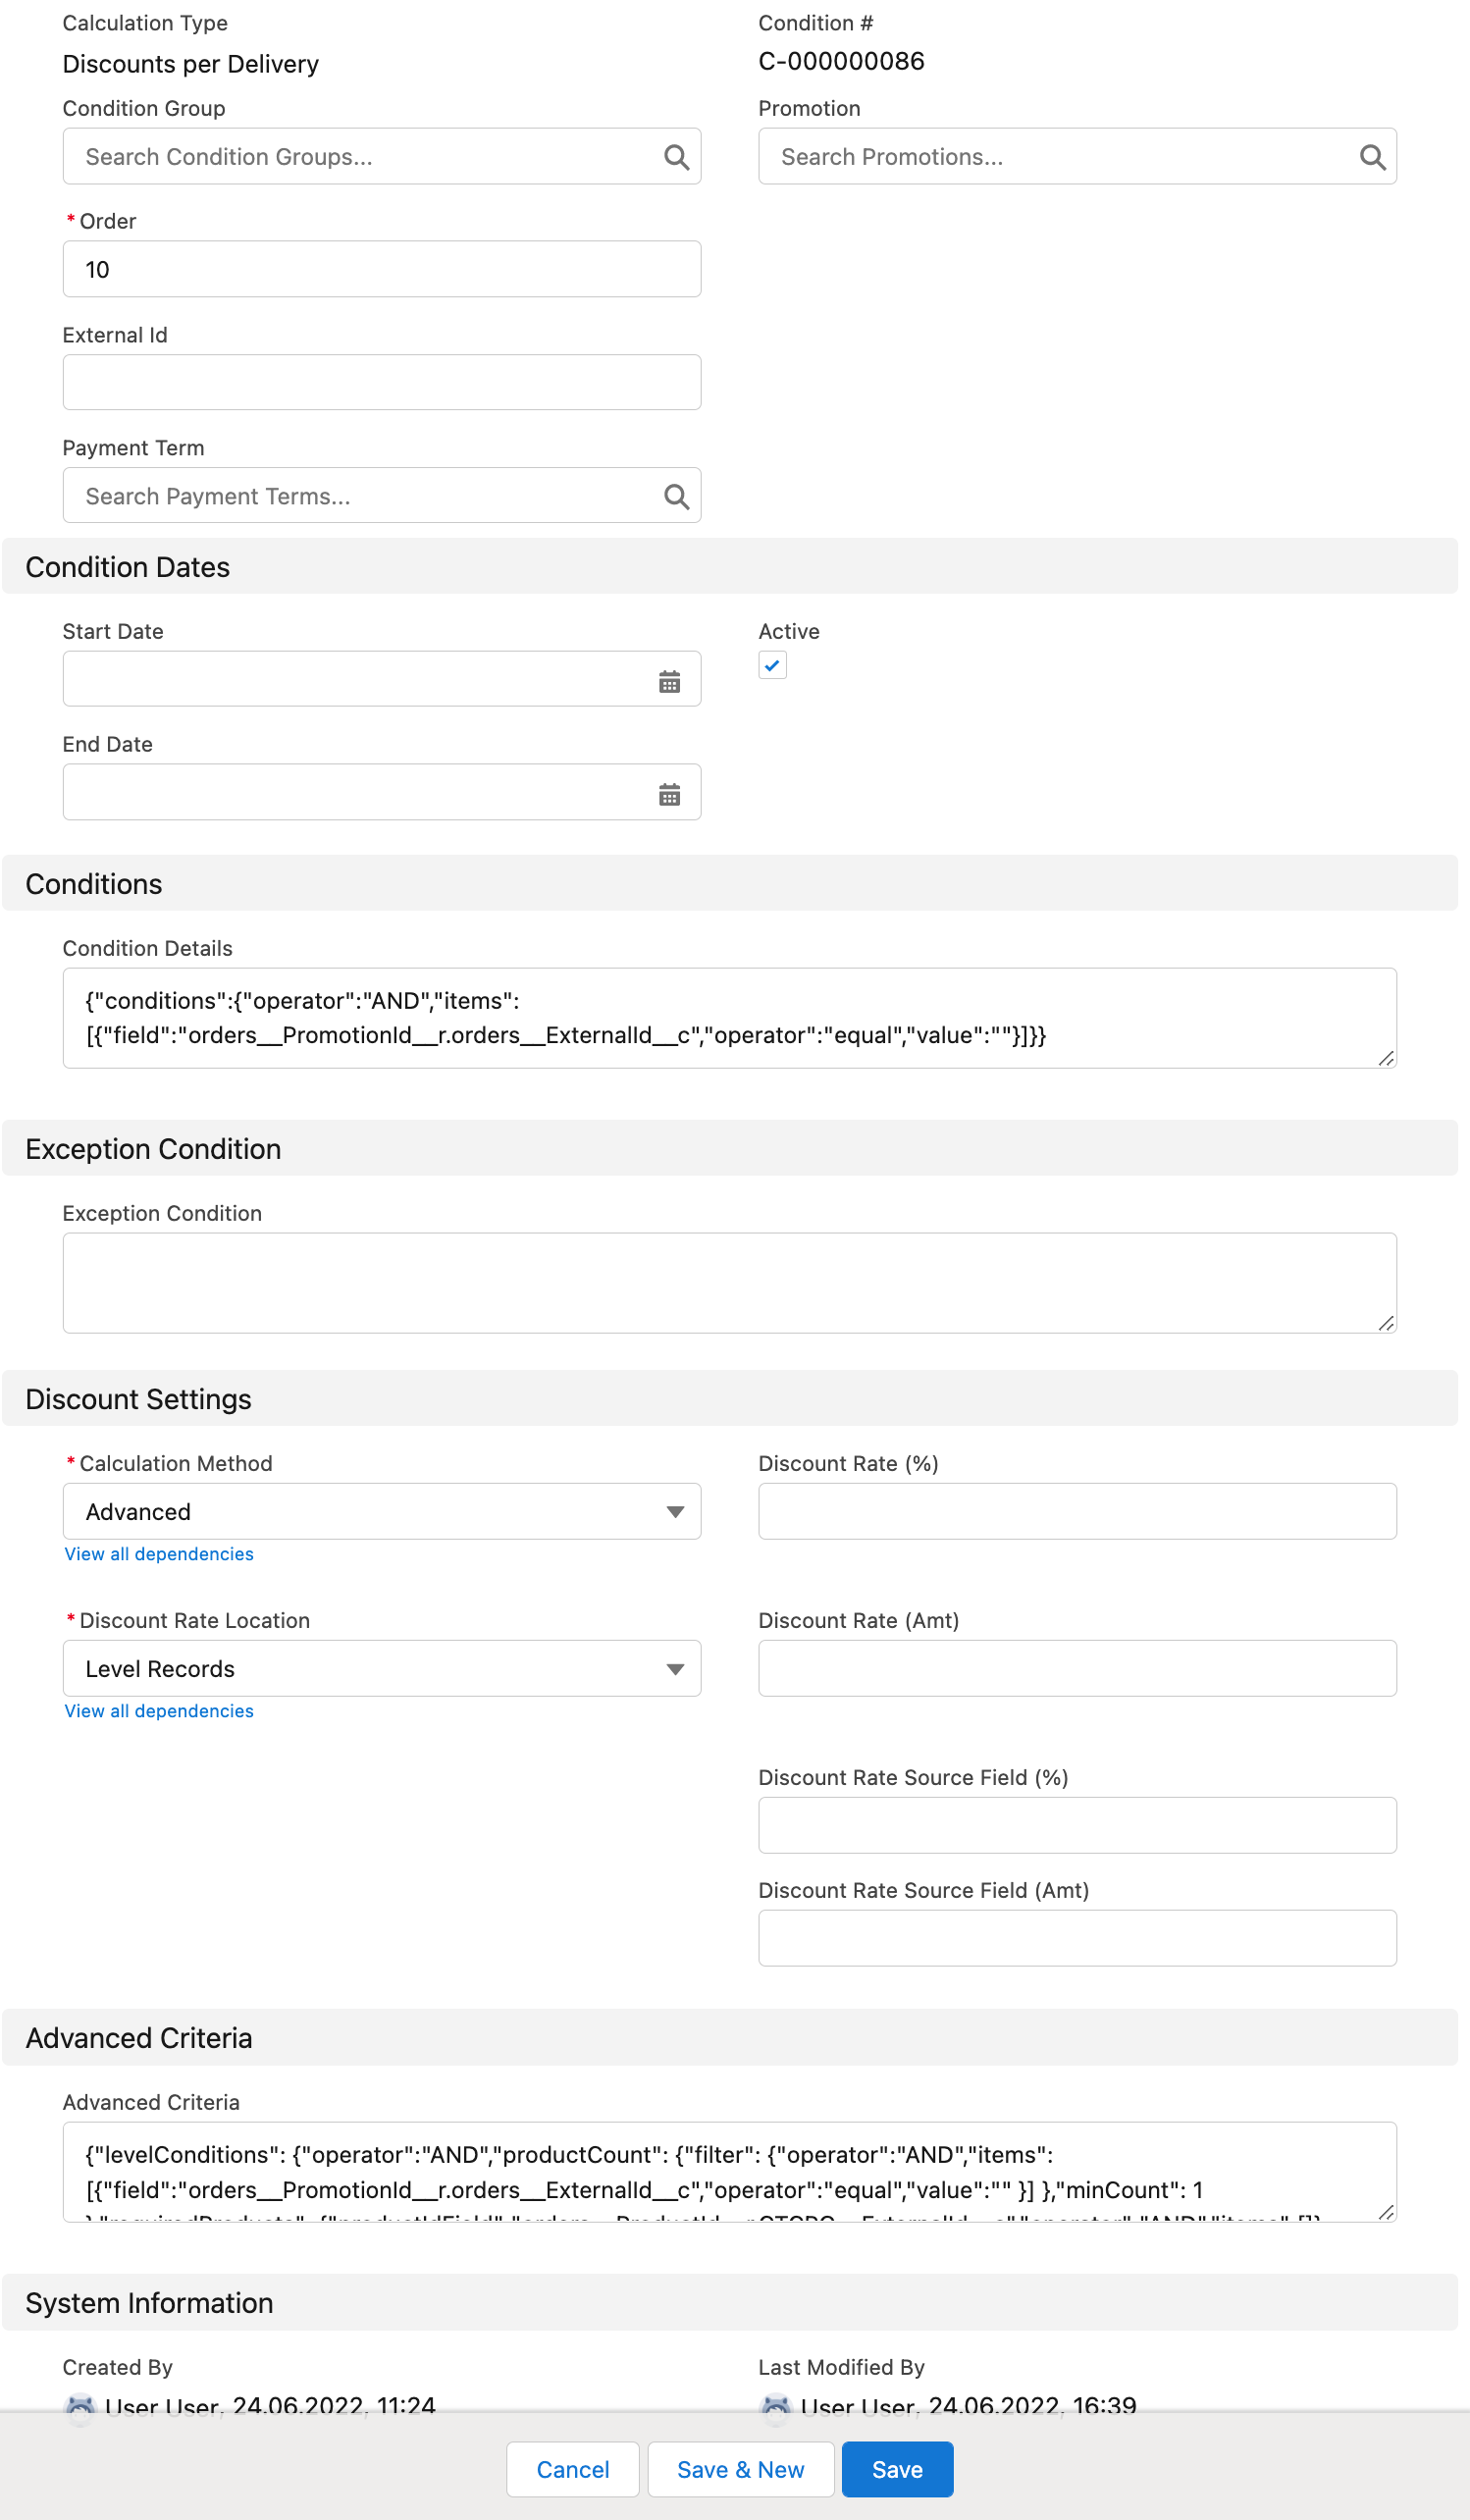Click into the External Id field

[x=381, y=382]
